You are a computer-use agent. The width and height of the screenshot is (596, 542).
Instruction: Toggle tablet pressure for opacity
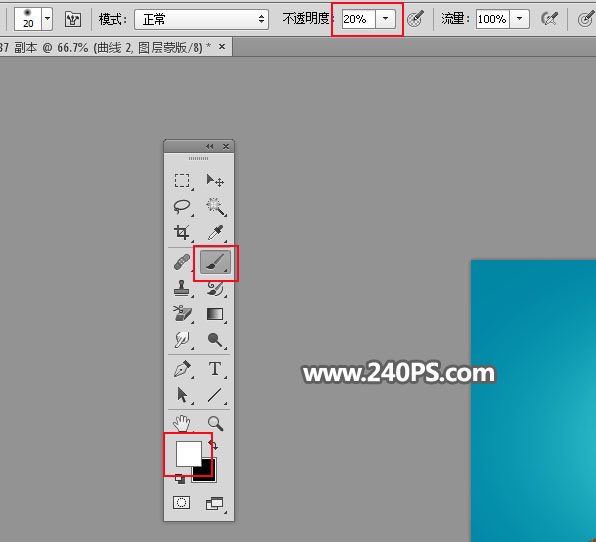pos(415,19)
